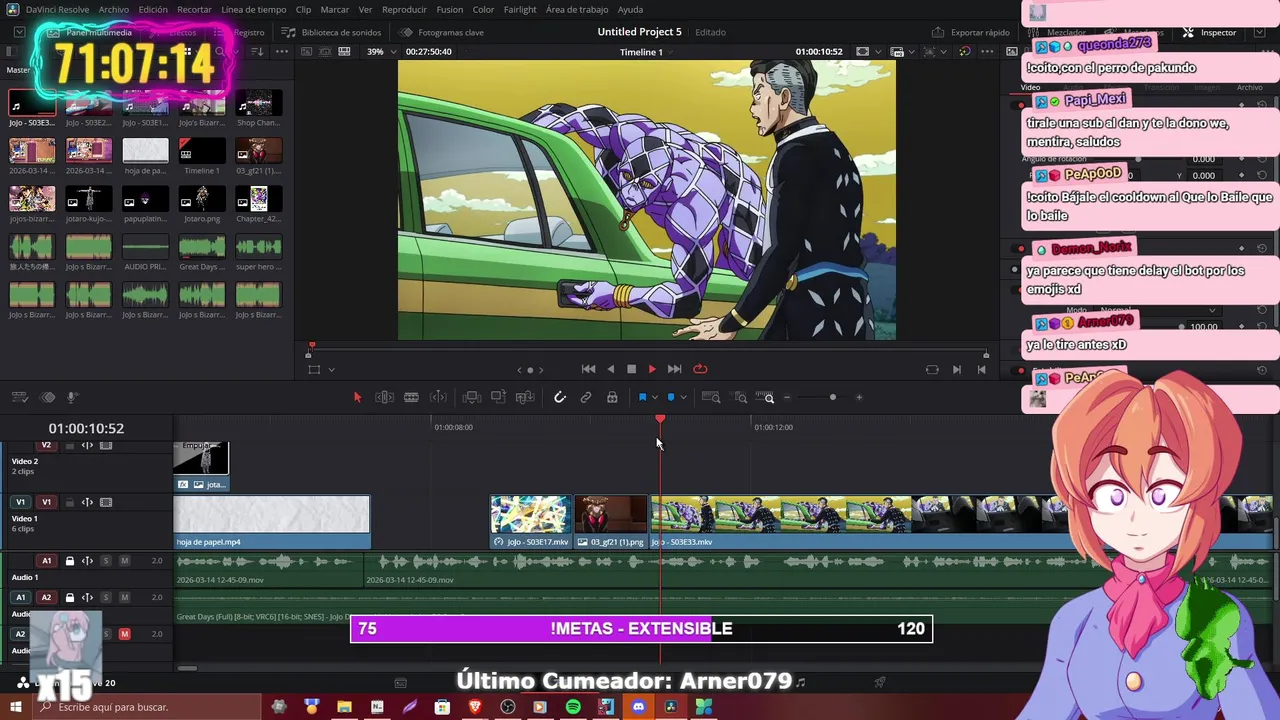Image resolution: width=1280 pixels, height=720 pixels.
Task: Toggle Loop playback button
Action: [x=700, y=369]
